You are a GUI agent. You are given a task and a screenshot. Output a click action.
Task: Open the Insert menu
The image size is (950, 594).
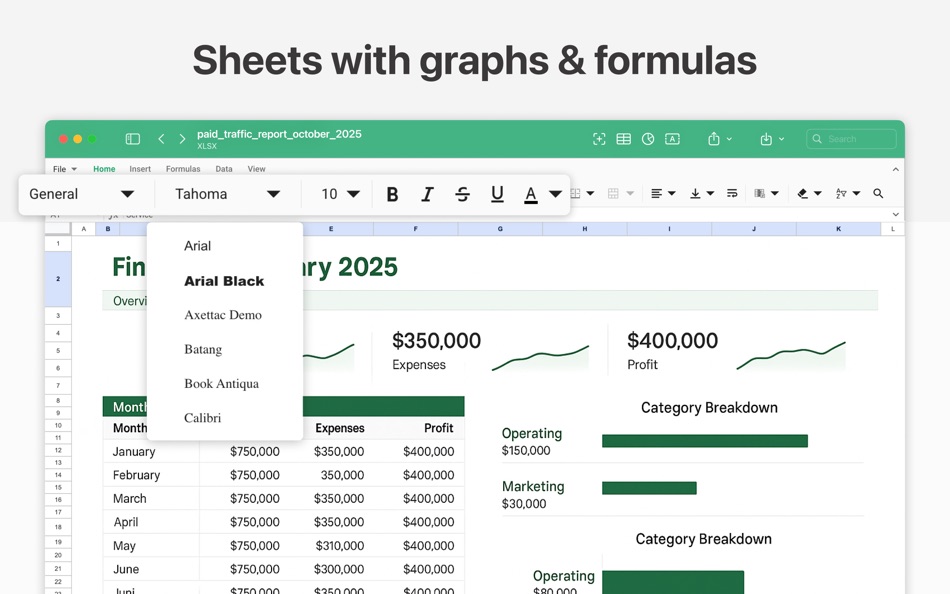tap(140, 168)
